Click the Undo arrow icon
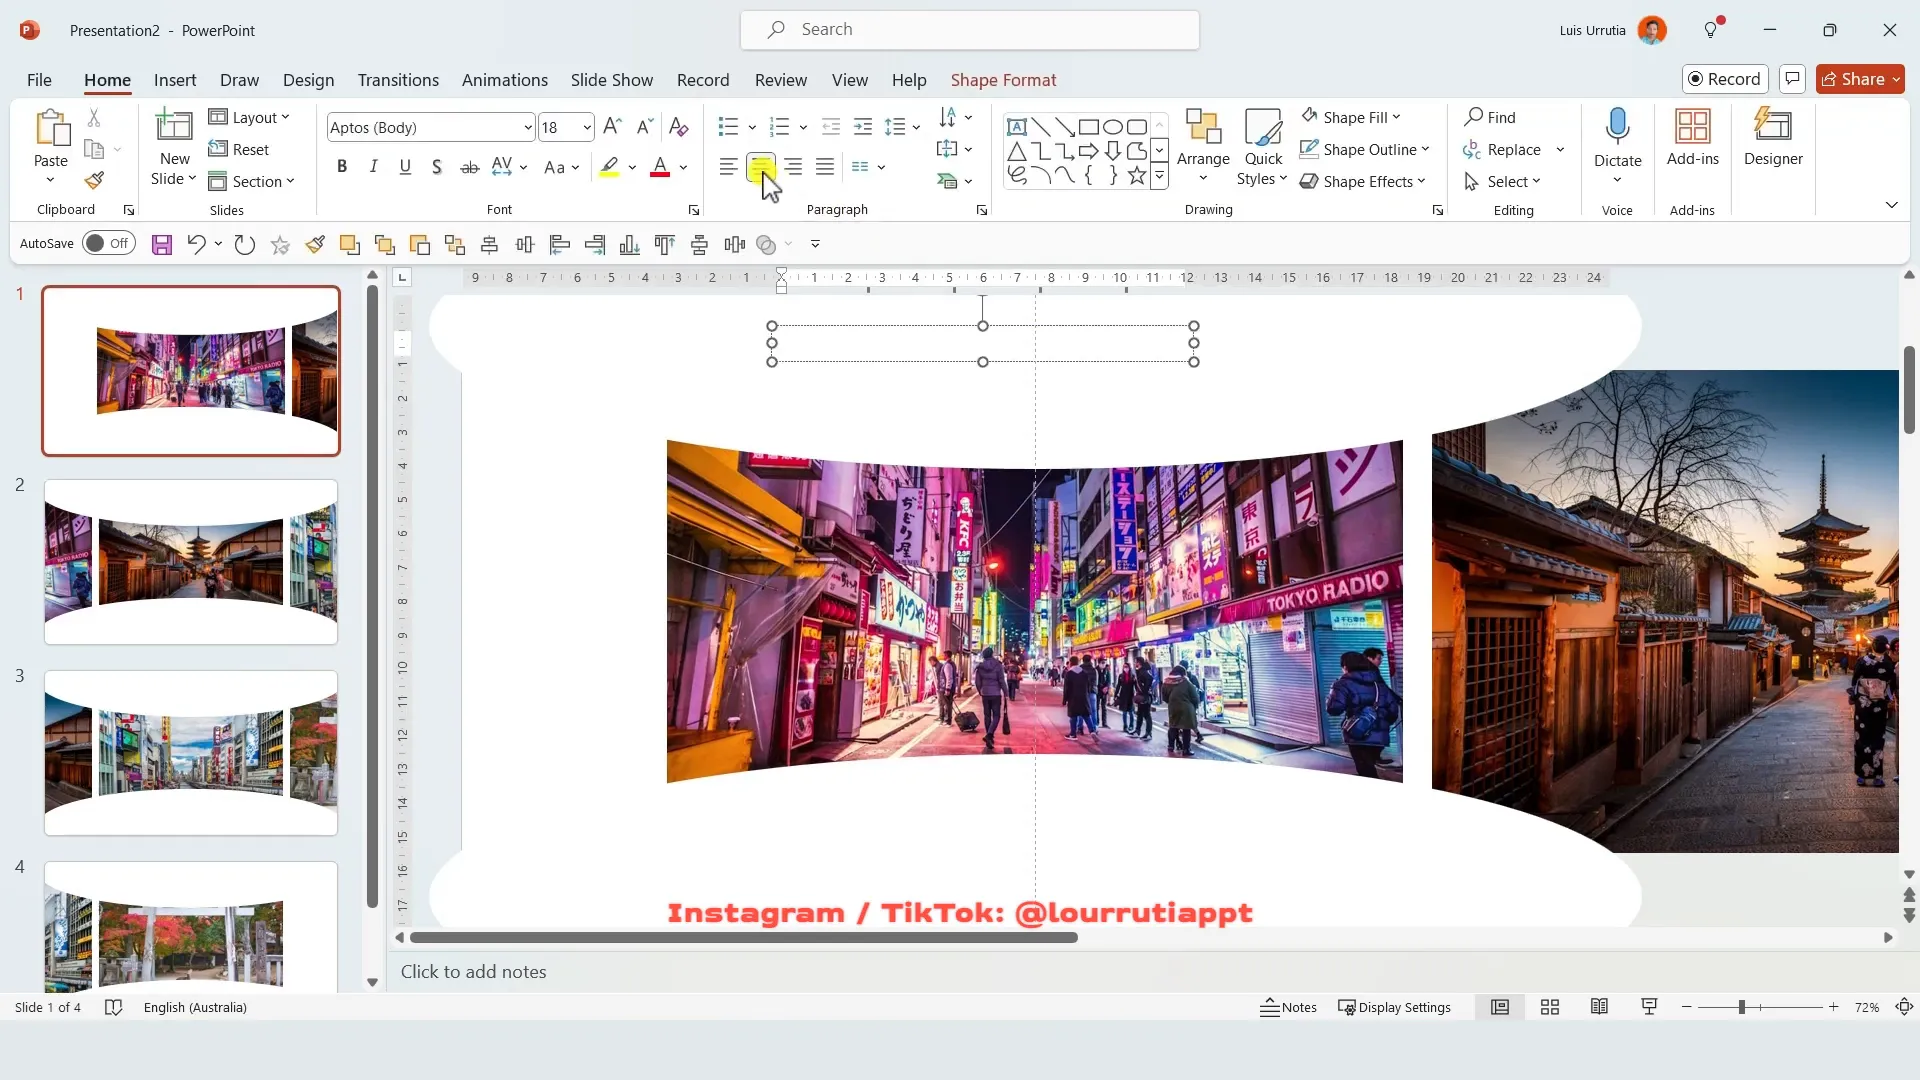 196,244
